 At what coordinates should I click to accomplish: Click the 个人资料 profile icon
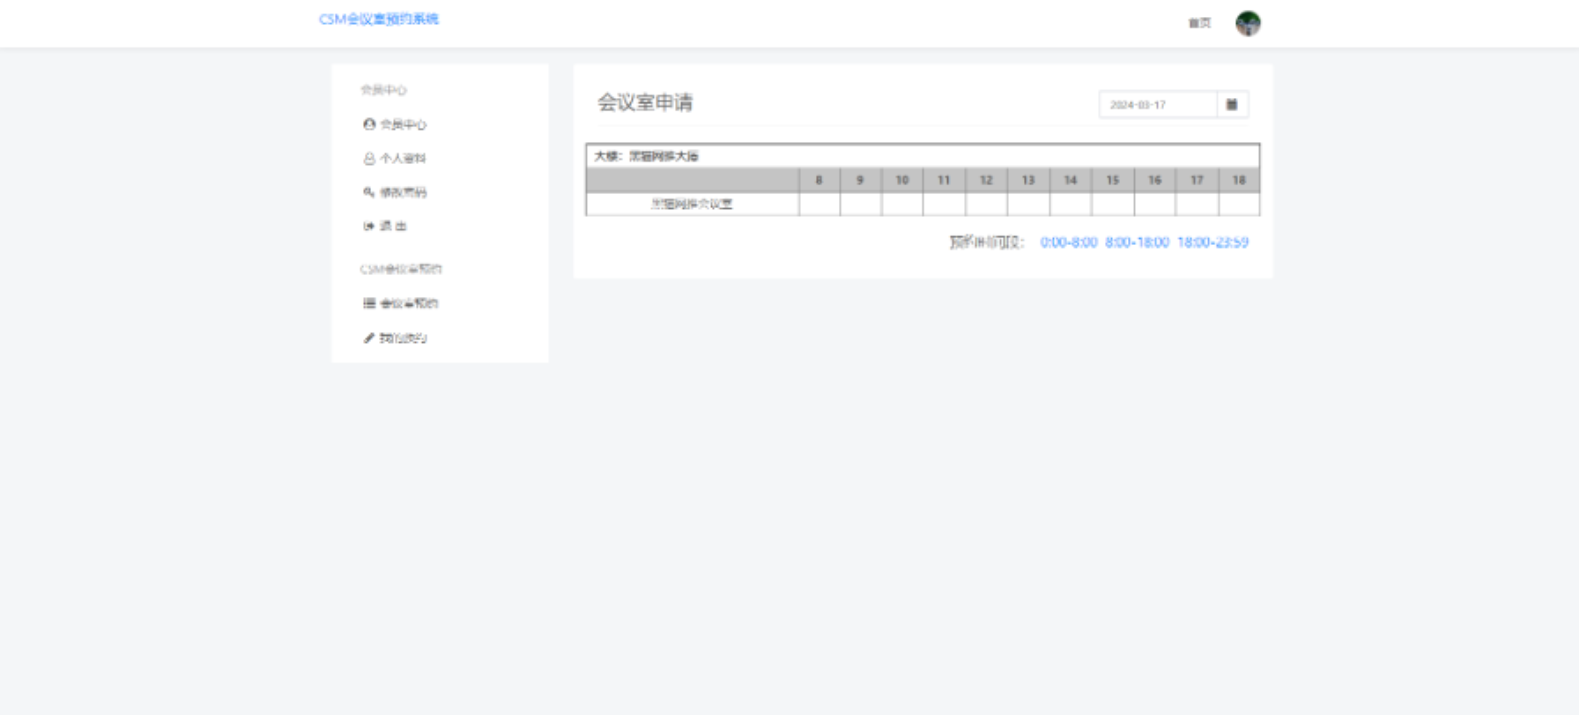[369, 158]
